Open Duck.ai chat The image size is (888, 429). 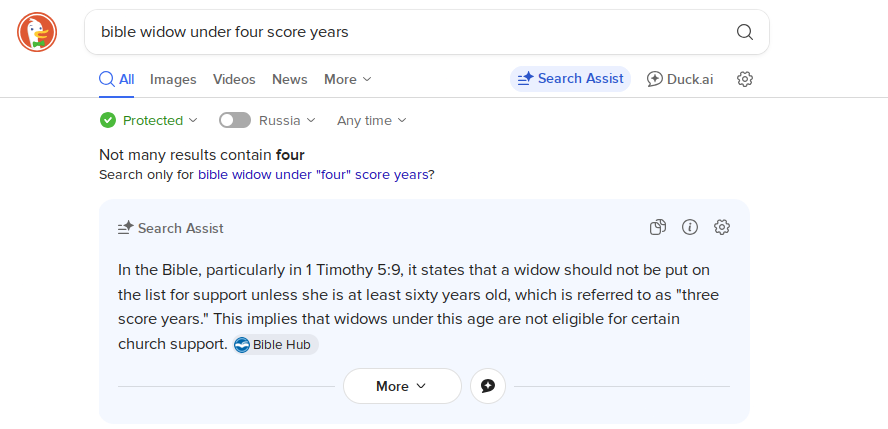point(680,79)
